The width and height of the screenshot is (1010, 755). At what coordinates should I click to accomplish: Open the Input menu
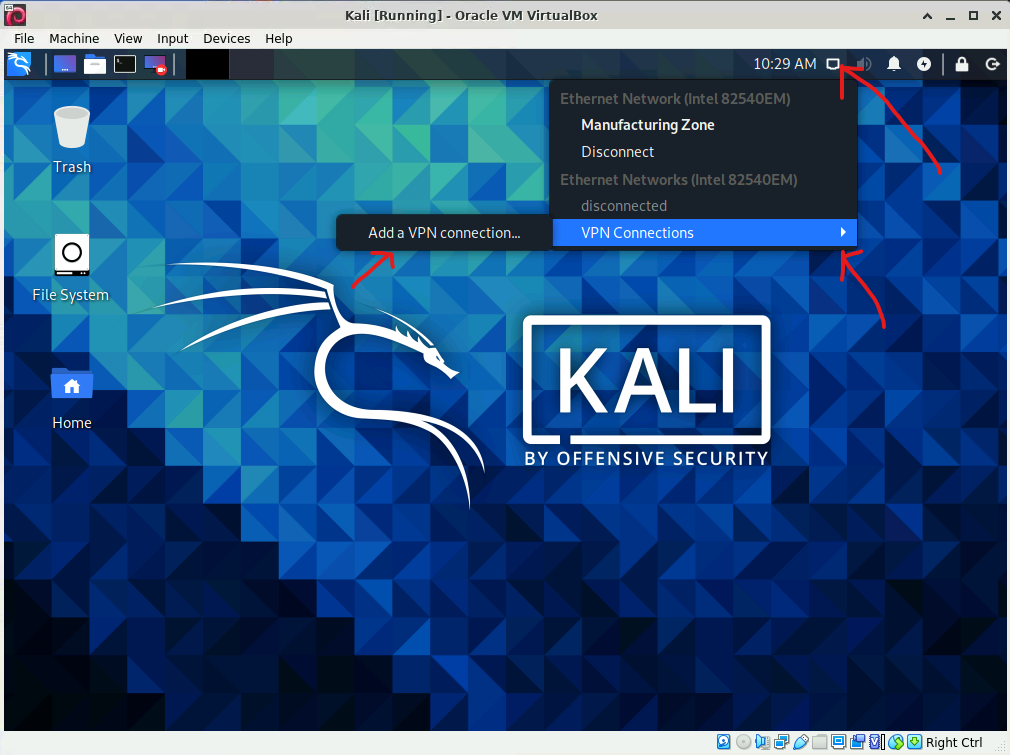click(173, 39)
